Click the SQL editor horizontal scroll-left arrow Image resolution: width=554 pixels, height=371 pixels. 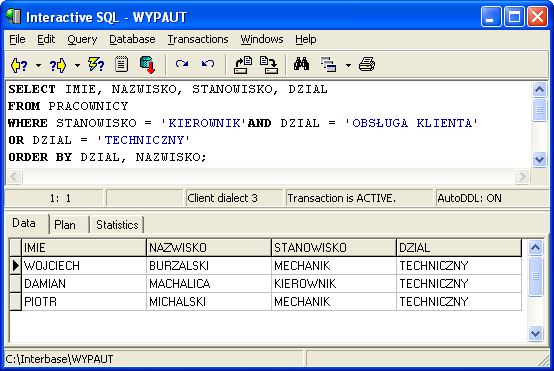click(14, 176)
